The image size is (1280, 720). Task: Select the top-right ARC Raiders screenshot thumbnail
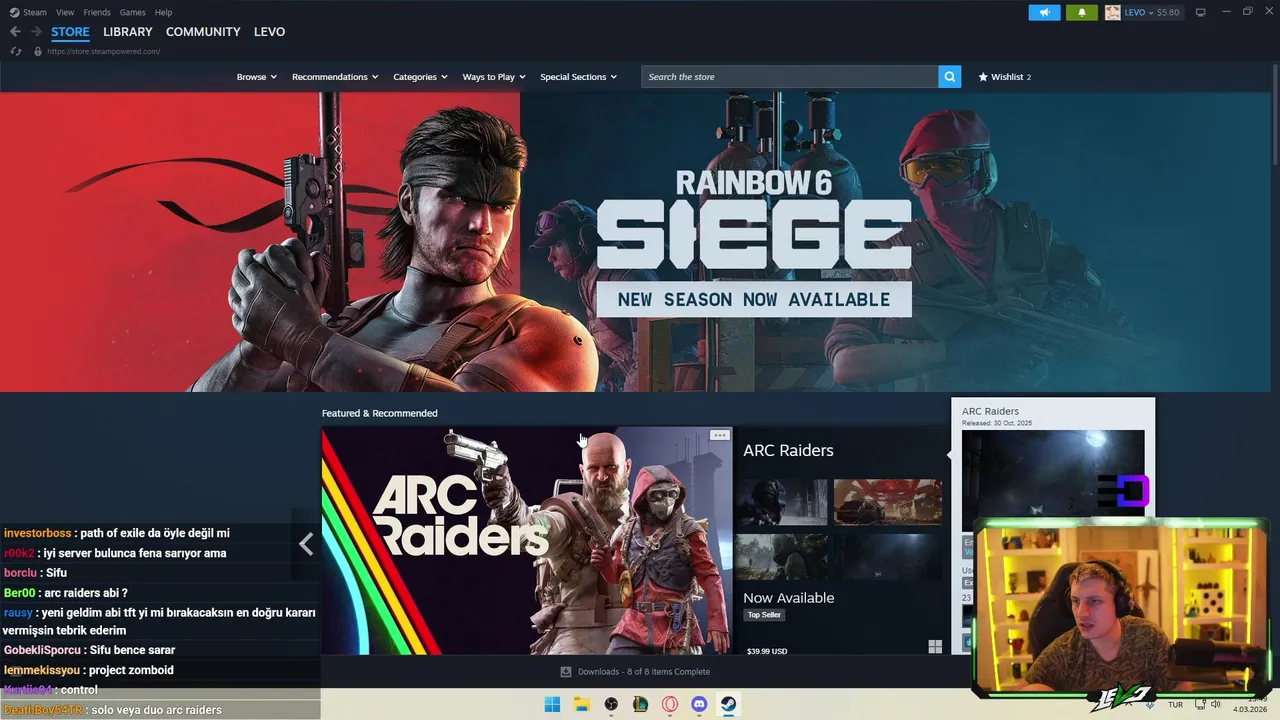888,502
